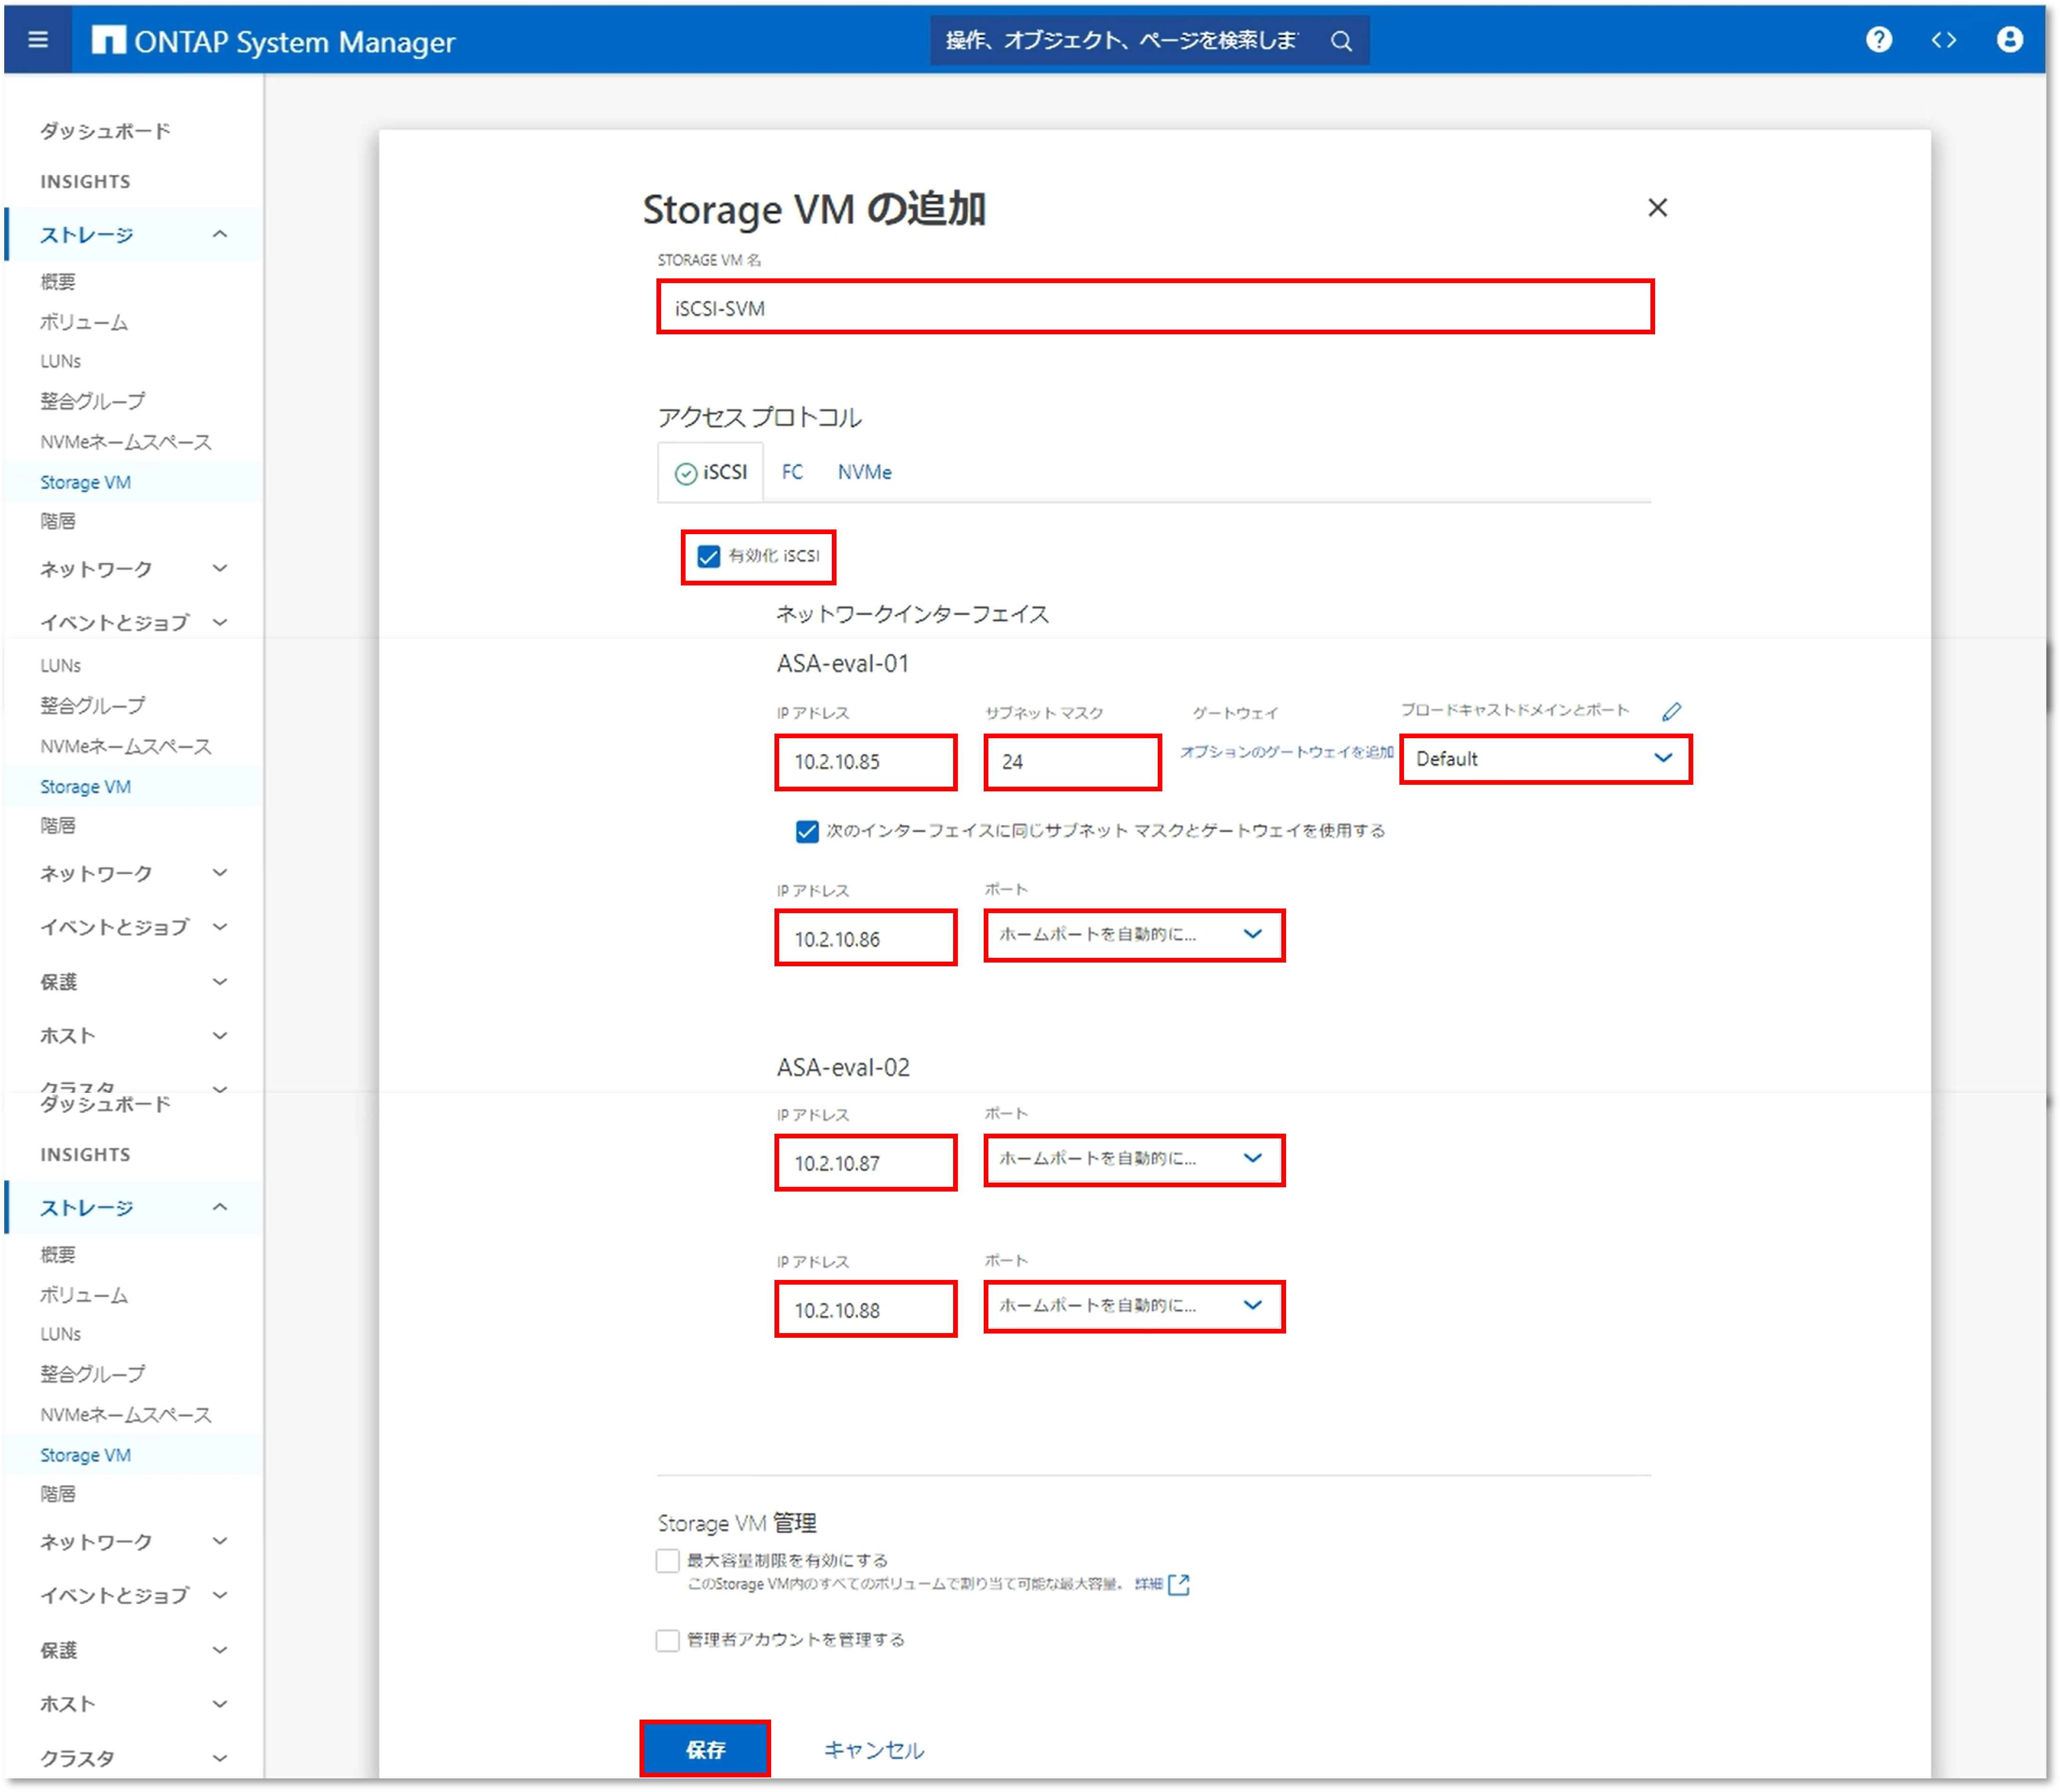The image size is (2060, 1792).
Task: Click the キャンセル cancel button
Action: (x=874, y=1751)
